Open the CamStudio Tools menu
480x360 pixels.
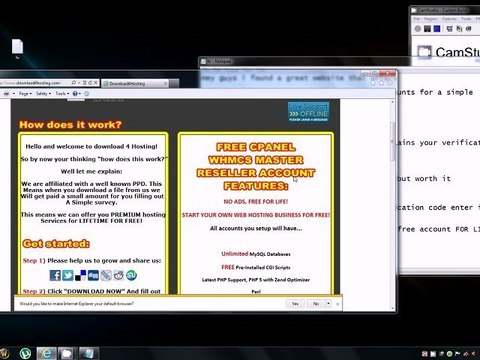pyautogui.click(x=466, y=19)
